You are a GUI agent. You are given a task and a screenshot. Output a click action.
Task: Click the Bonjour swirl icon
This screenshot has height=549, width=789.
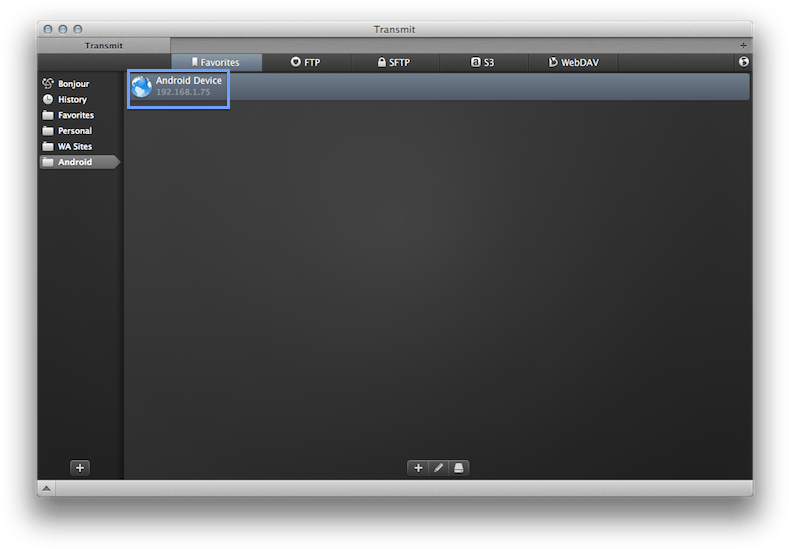coord(48,83)
